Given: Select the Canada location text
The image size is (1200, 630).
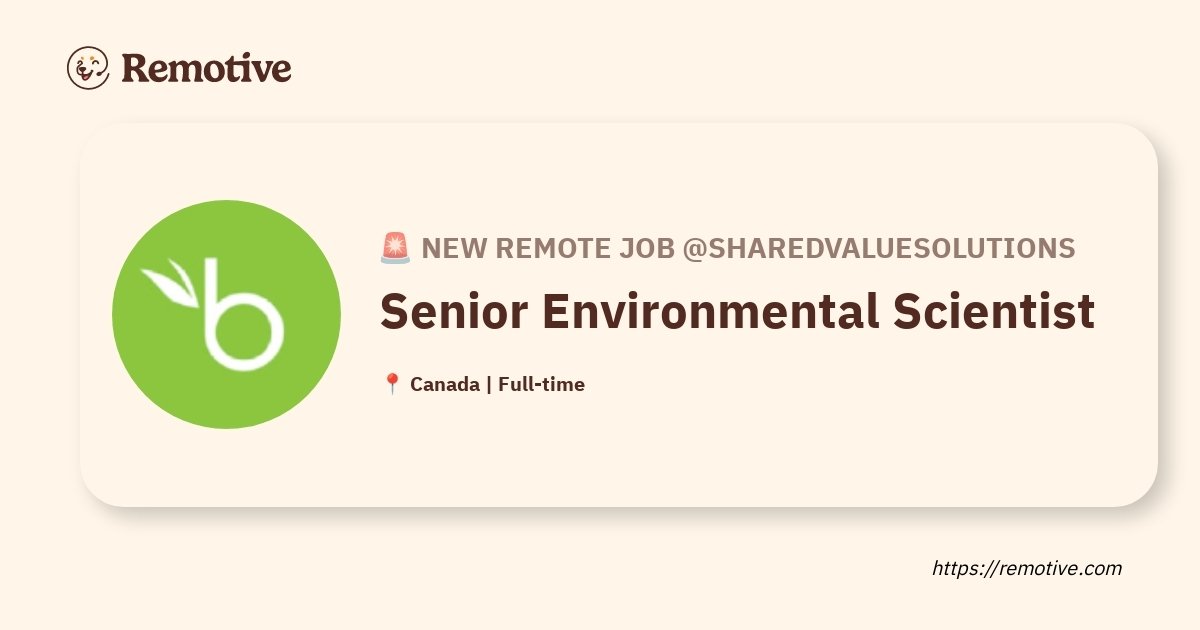Looking at the screenshot, I should 444,384.
